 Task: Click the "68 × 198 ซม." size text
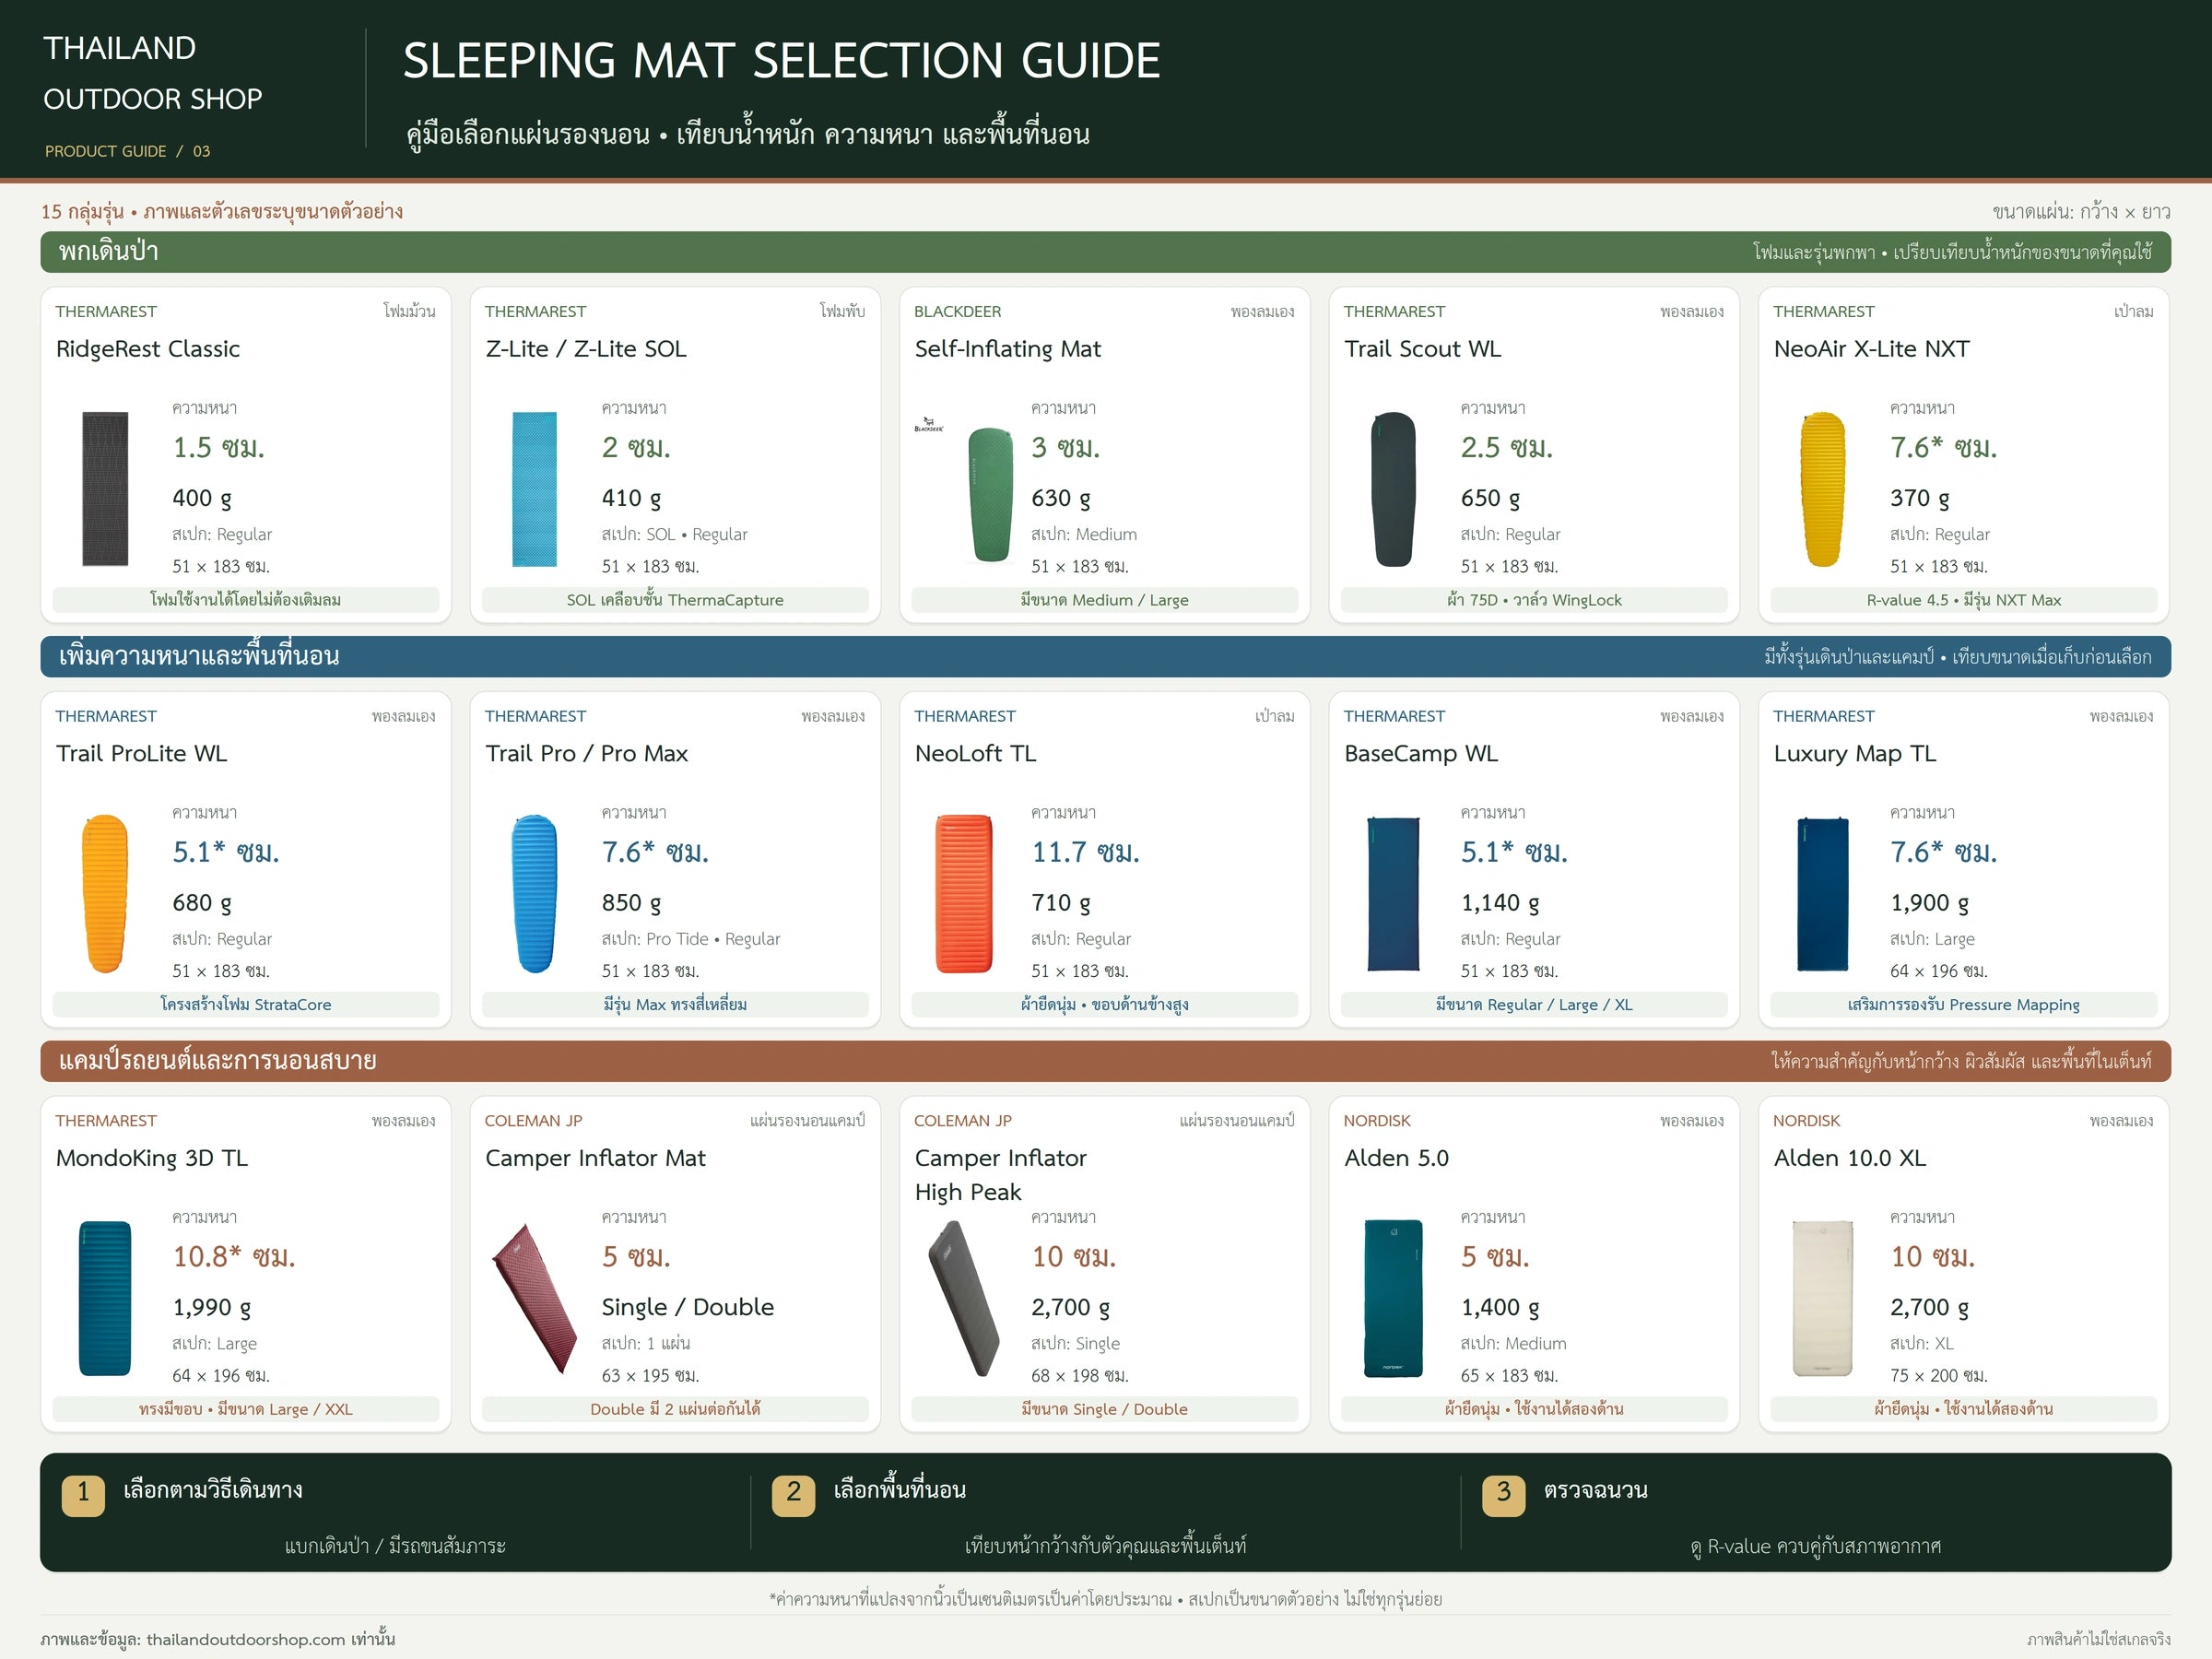(1079, 1375)
